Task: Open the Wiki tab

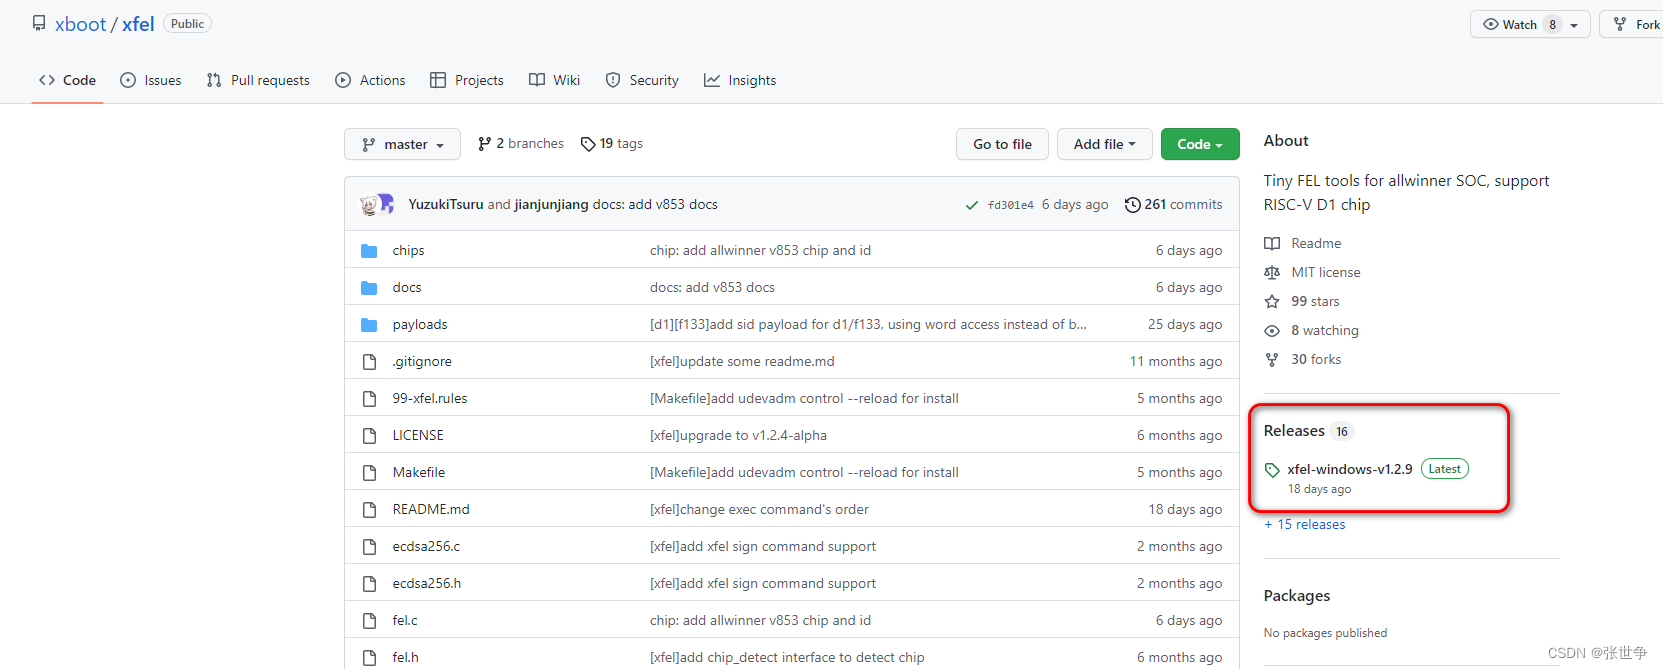Action: click(554, 80)
